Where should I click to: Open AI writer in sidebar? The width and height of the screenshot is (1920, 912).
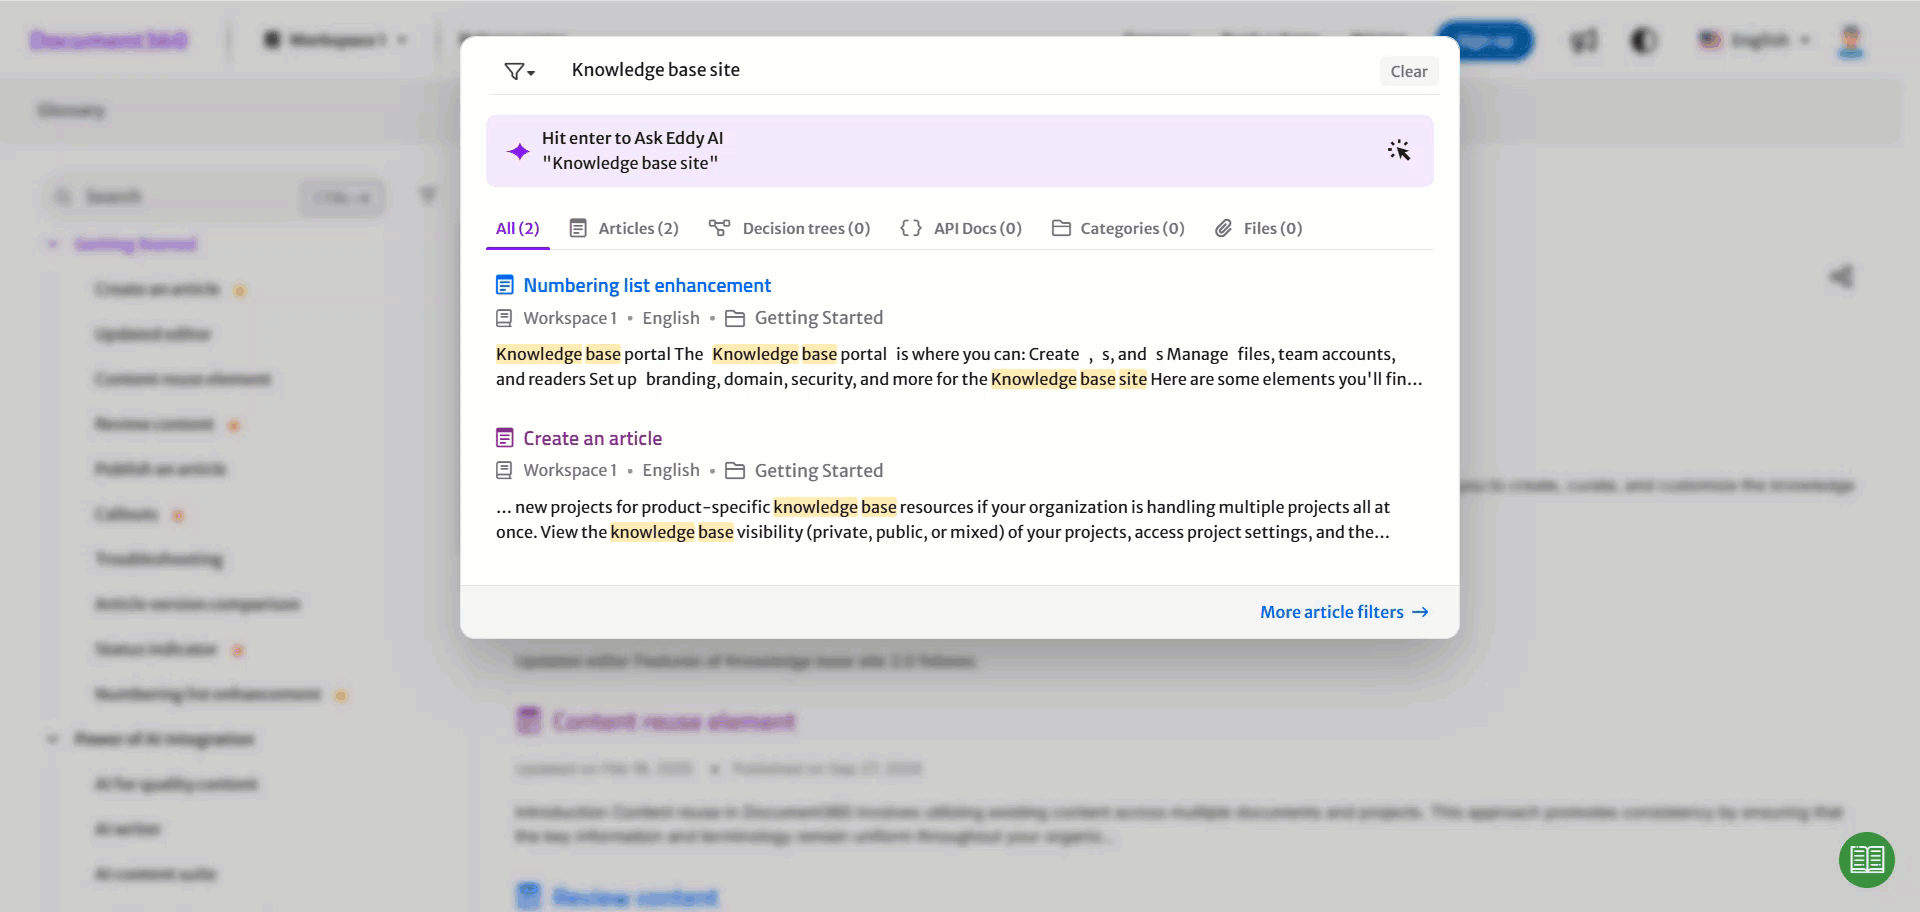tap(127, 829)
